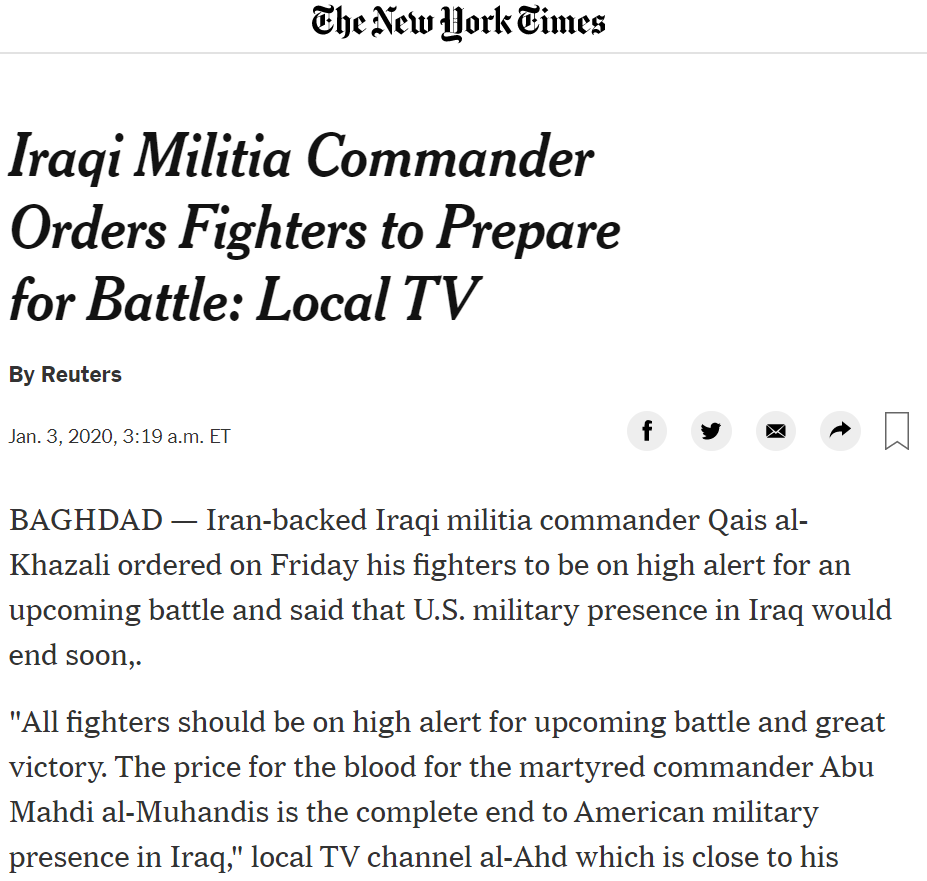The height and width of the screenshot is (881, 927).
Task: Click the "Orders Fighters to Prepare" headline line
Action: tap(316, 229)
